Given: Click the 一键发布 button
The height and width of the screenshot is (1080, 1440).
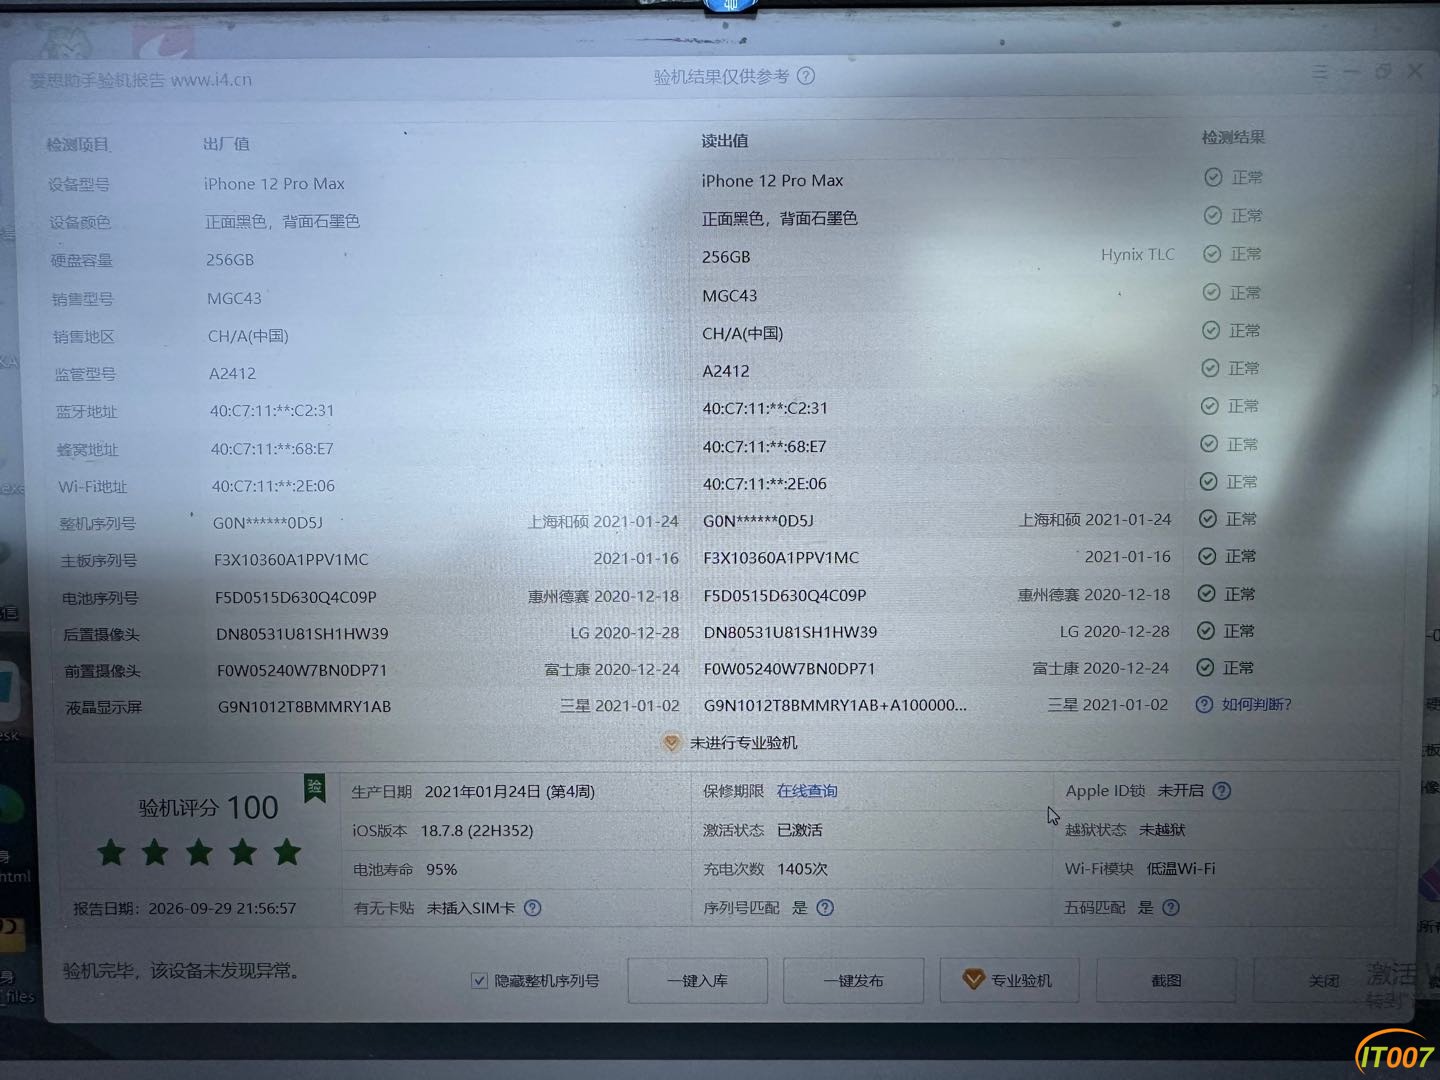Looking at the screenshot, I should coord(853,981).
